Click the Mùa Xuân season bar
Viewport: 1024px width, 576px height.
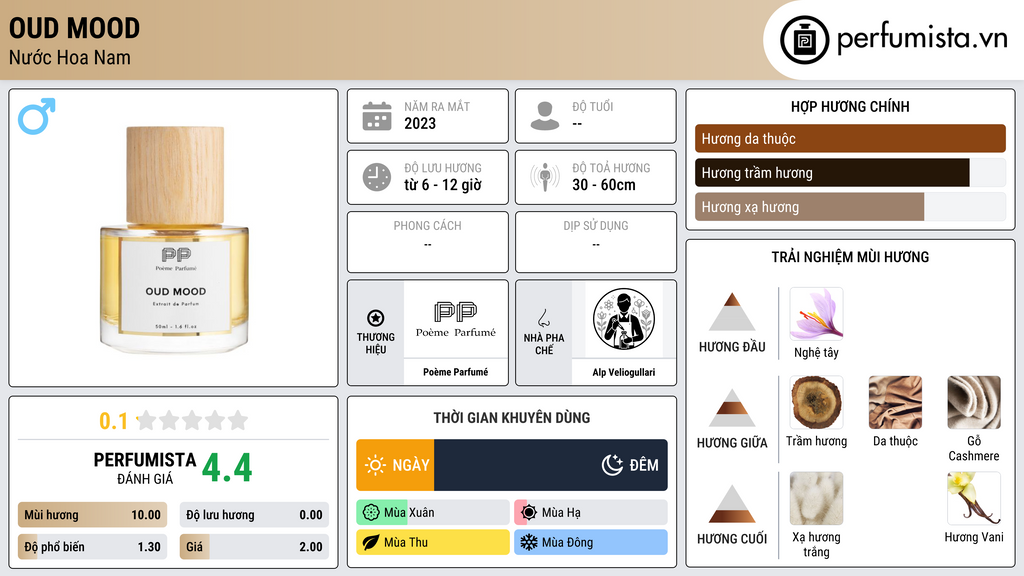point(433,513)
